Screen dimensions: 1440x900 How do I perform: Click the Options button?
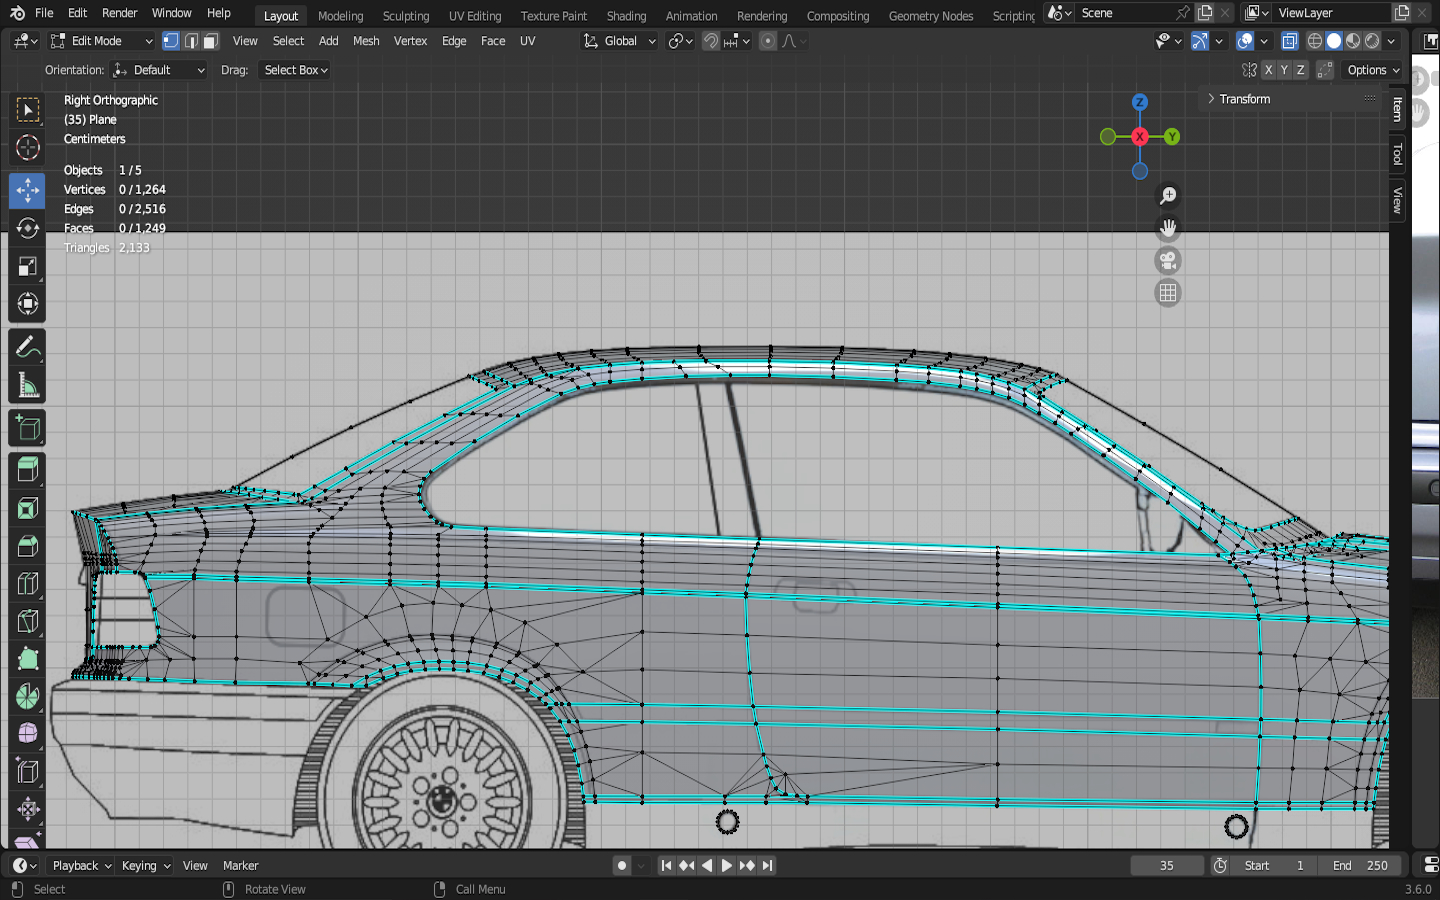tap(1373, 70)
